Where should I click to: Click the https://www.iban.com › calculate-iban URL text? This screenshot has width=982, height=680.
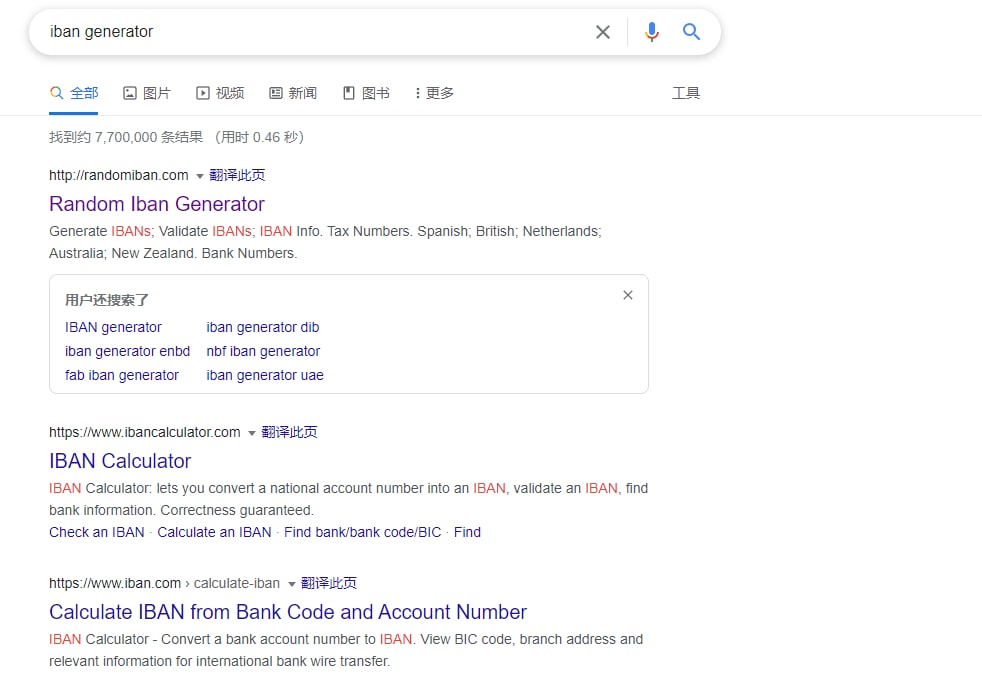point(165,583)
